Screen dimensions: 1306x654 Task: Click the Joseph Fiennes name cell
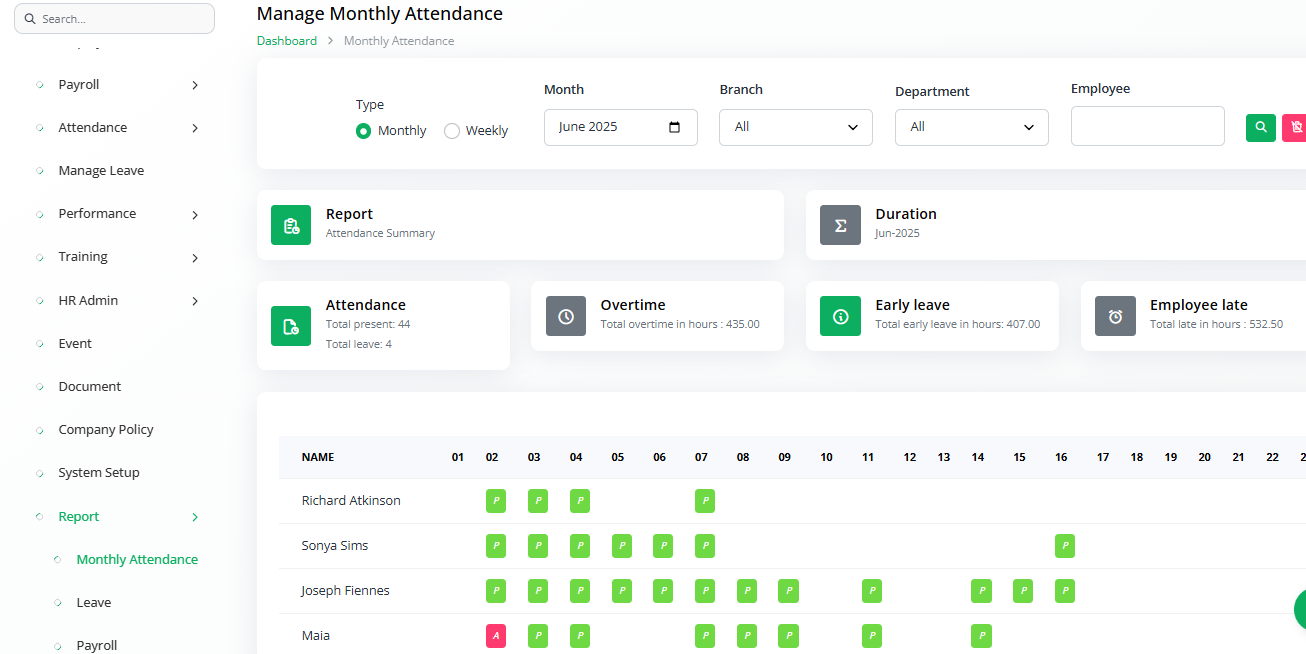[346, 591]
